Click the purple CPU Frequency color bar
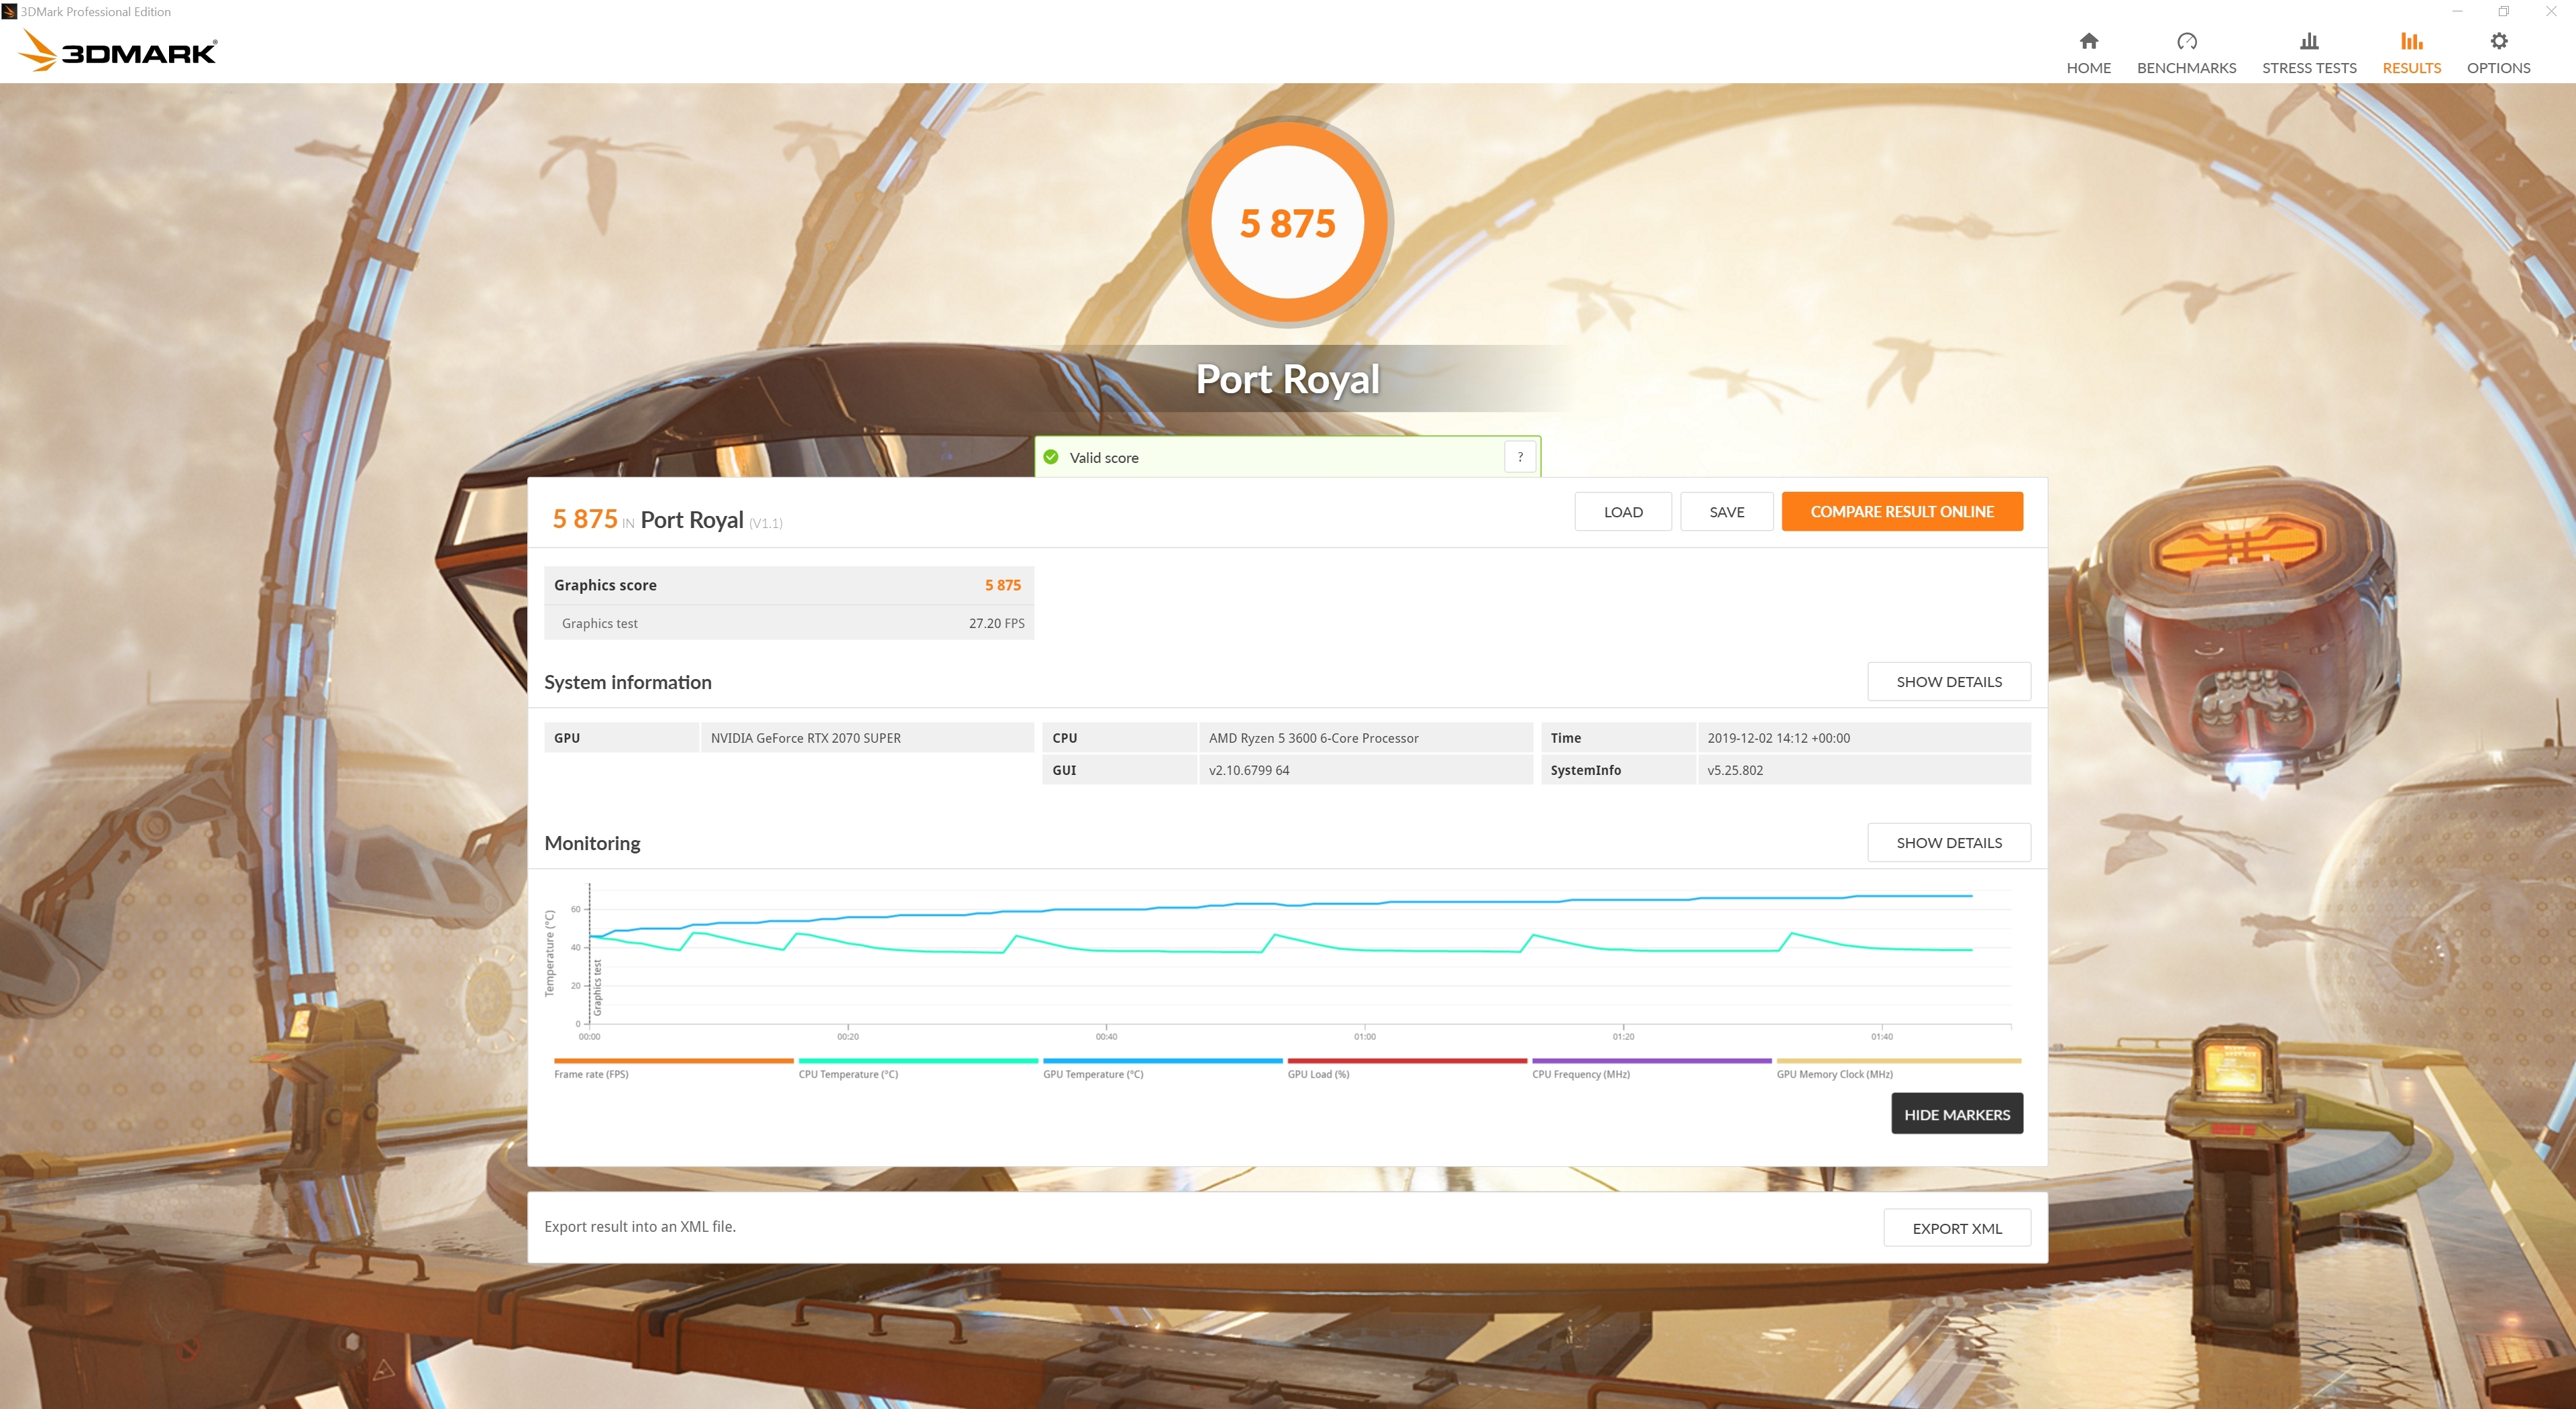 tap(1651, 1060)
